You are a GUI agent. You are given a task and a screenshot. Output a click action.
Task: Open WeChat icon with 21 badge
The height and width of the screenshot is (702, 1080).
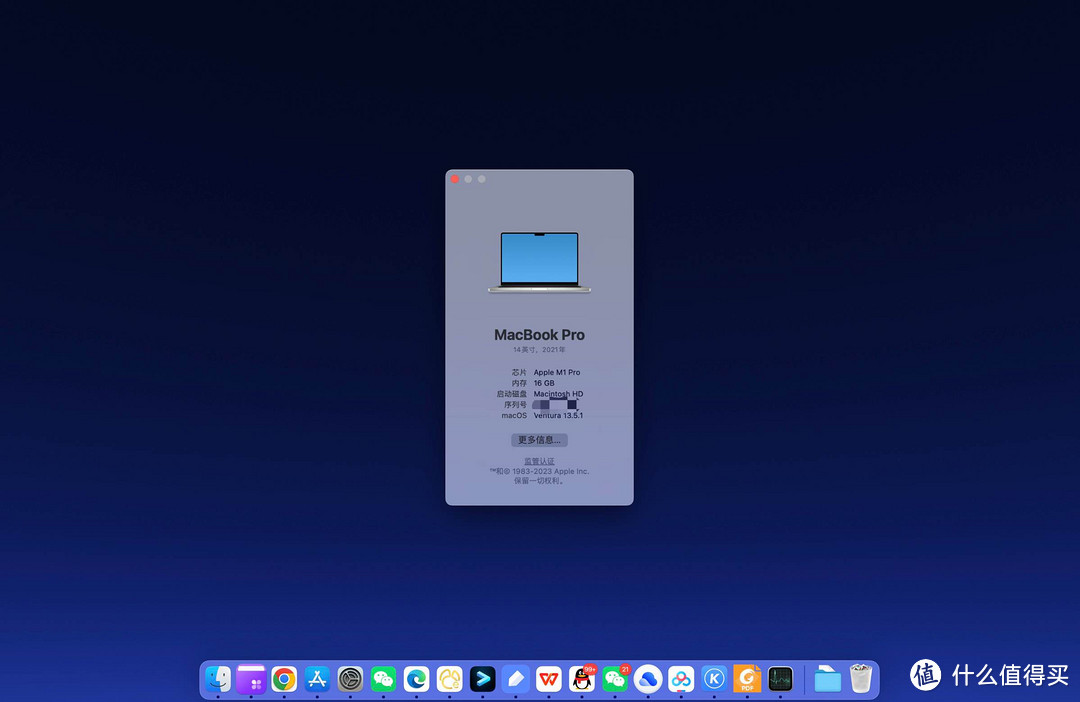[x=615, y=679]
